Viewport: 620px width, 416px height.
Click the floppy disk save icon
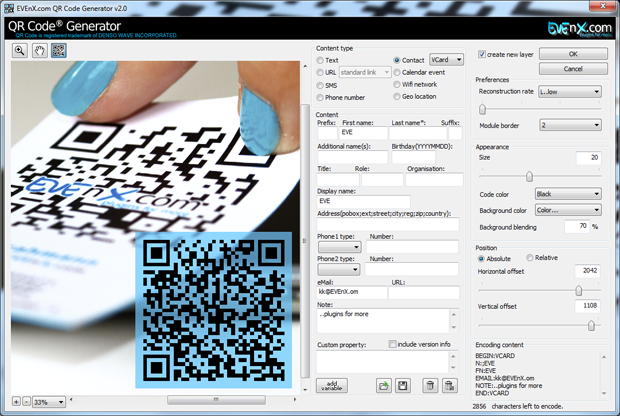click(x=403, y=386)
